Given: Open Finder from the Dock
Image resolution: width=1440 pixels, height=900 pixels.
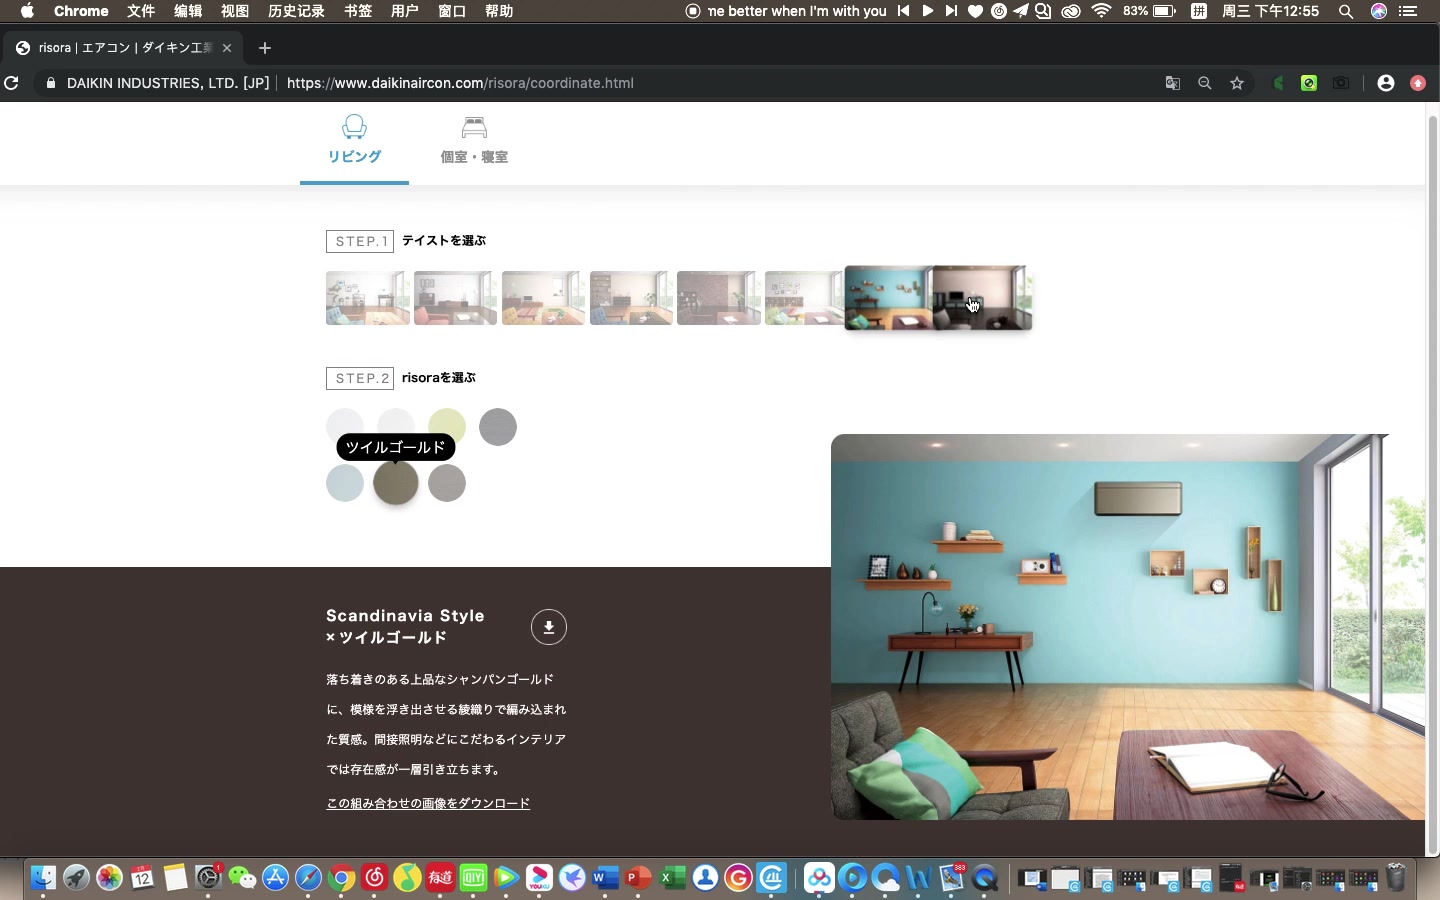Looking at the screenshot, I should click(43, 878).
